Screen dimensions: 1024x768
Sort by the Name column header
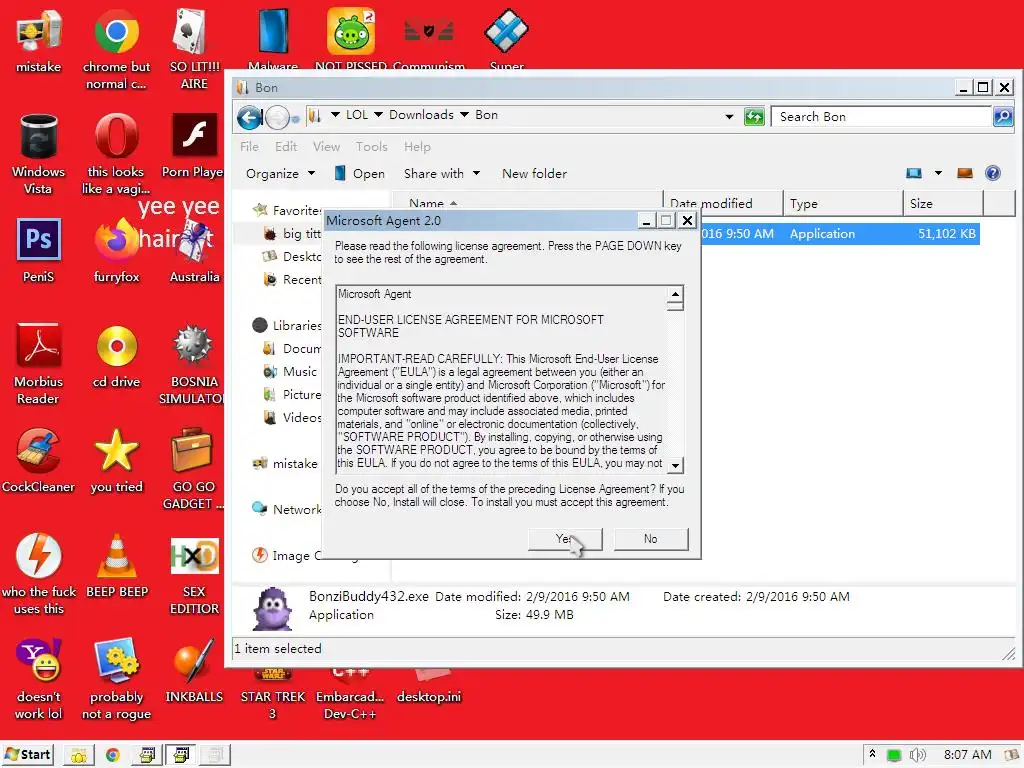[x=526, y=203]
